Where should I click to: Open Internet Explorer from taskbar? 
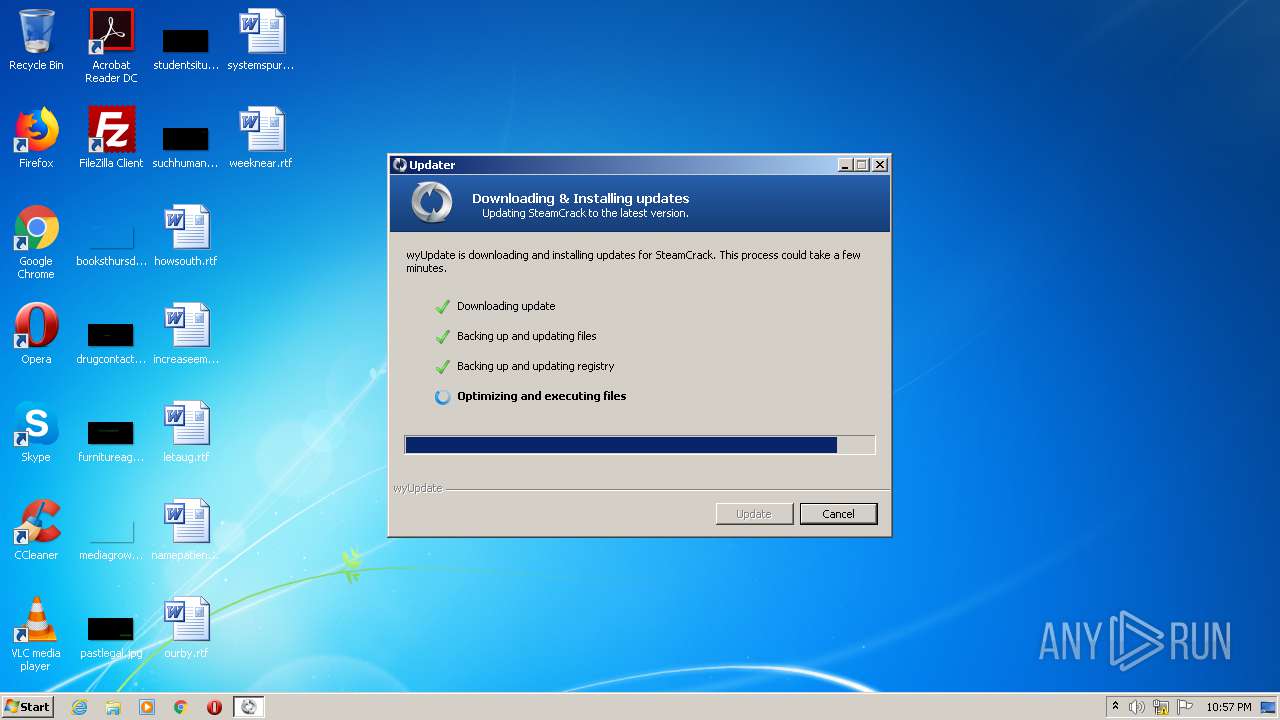pos(79,707)
